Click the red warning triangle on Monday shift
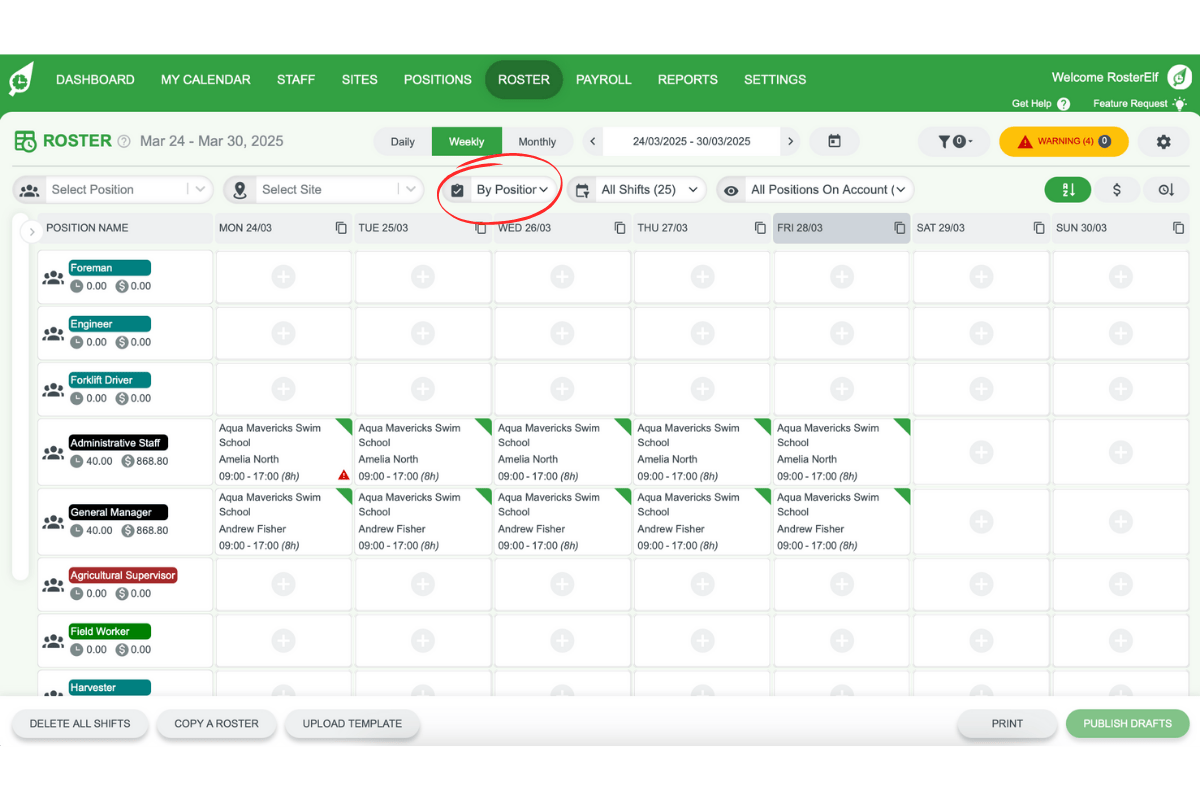This screenshot has width=1200, height=800. [x=343, y=475]
